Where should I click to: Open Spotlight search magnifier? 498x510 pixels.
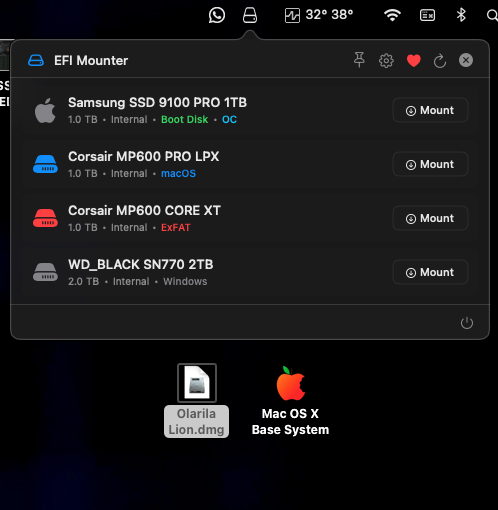tap(492, 16)
